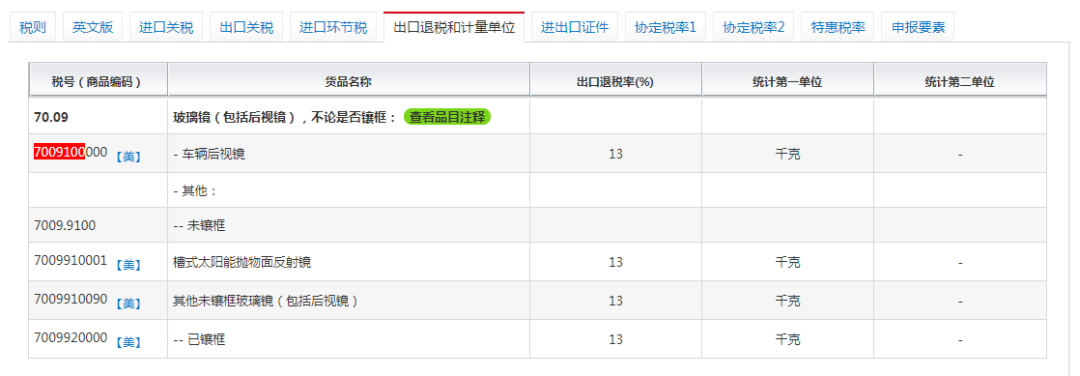Open the 进出口证件 tab

click(574, 28)
